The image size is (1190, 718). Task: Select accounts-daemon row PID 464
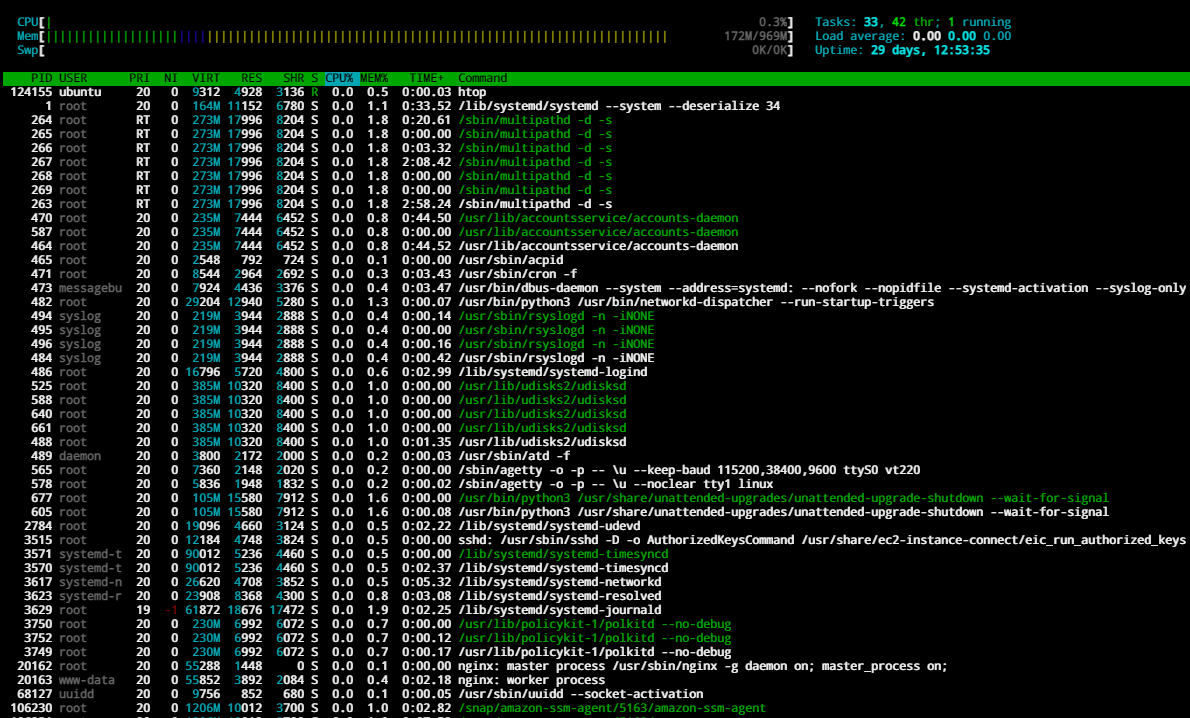point(595,246)
